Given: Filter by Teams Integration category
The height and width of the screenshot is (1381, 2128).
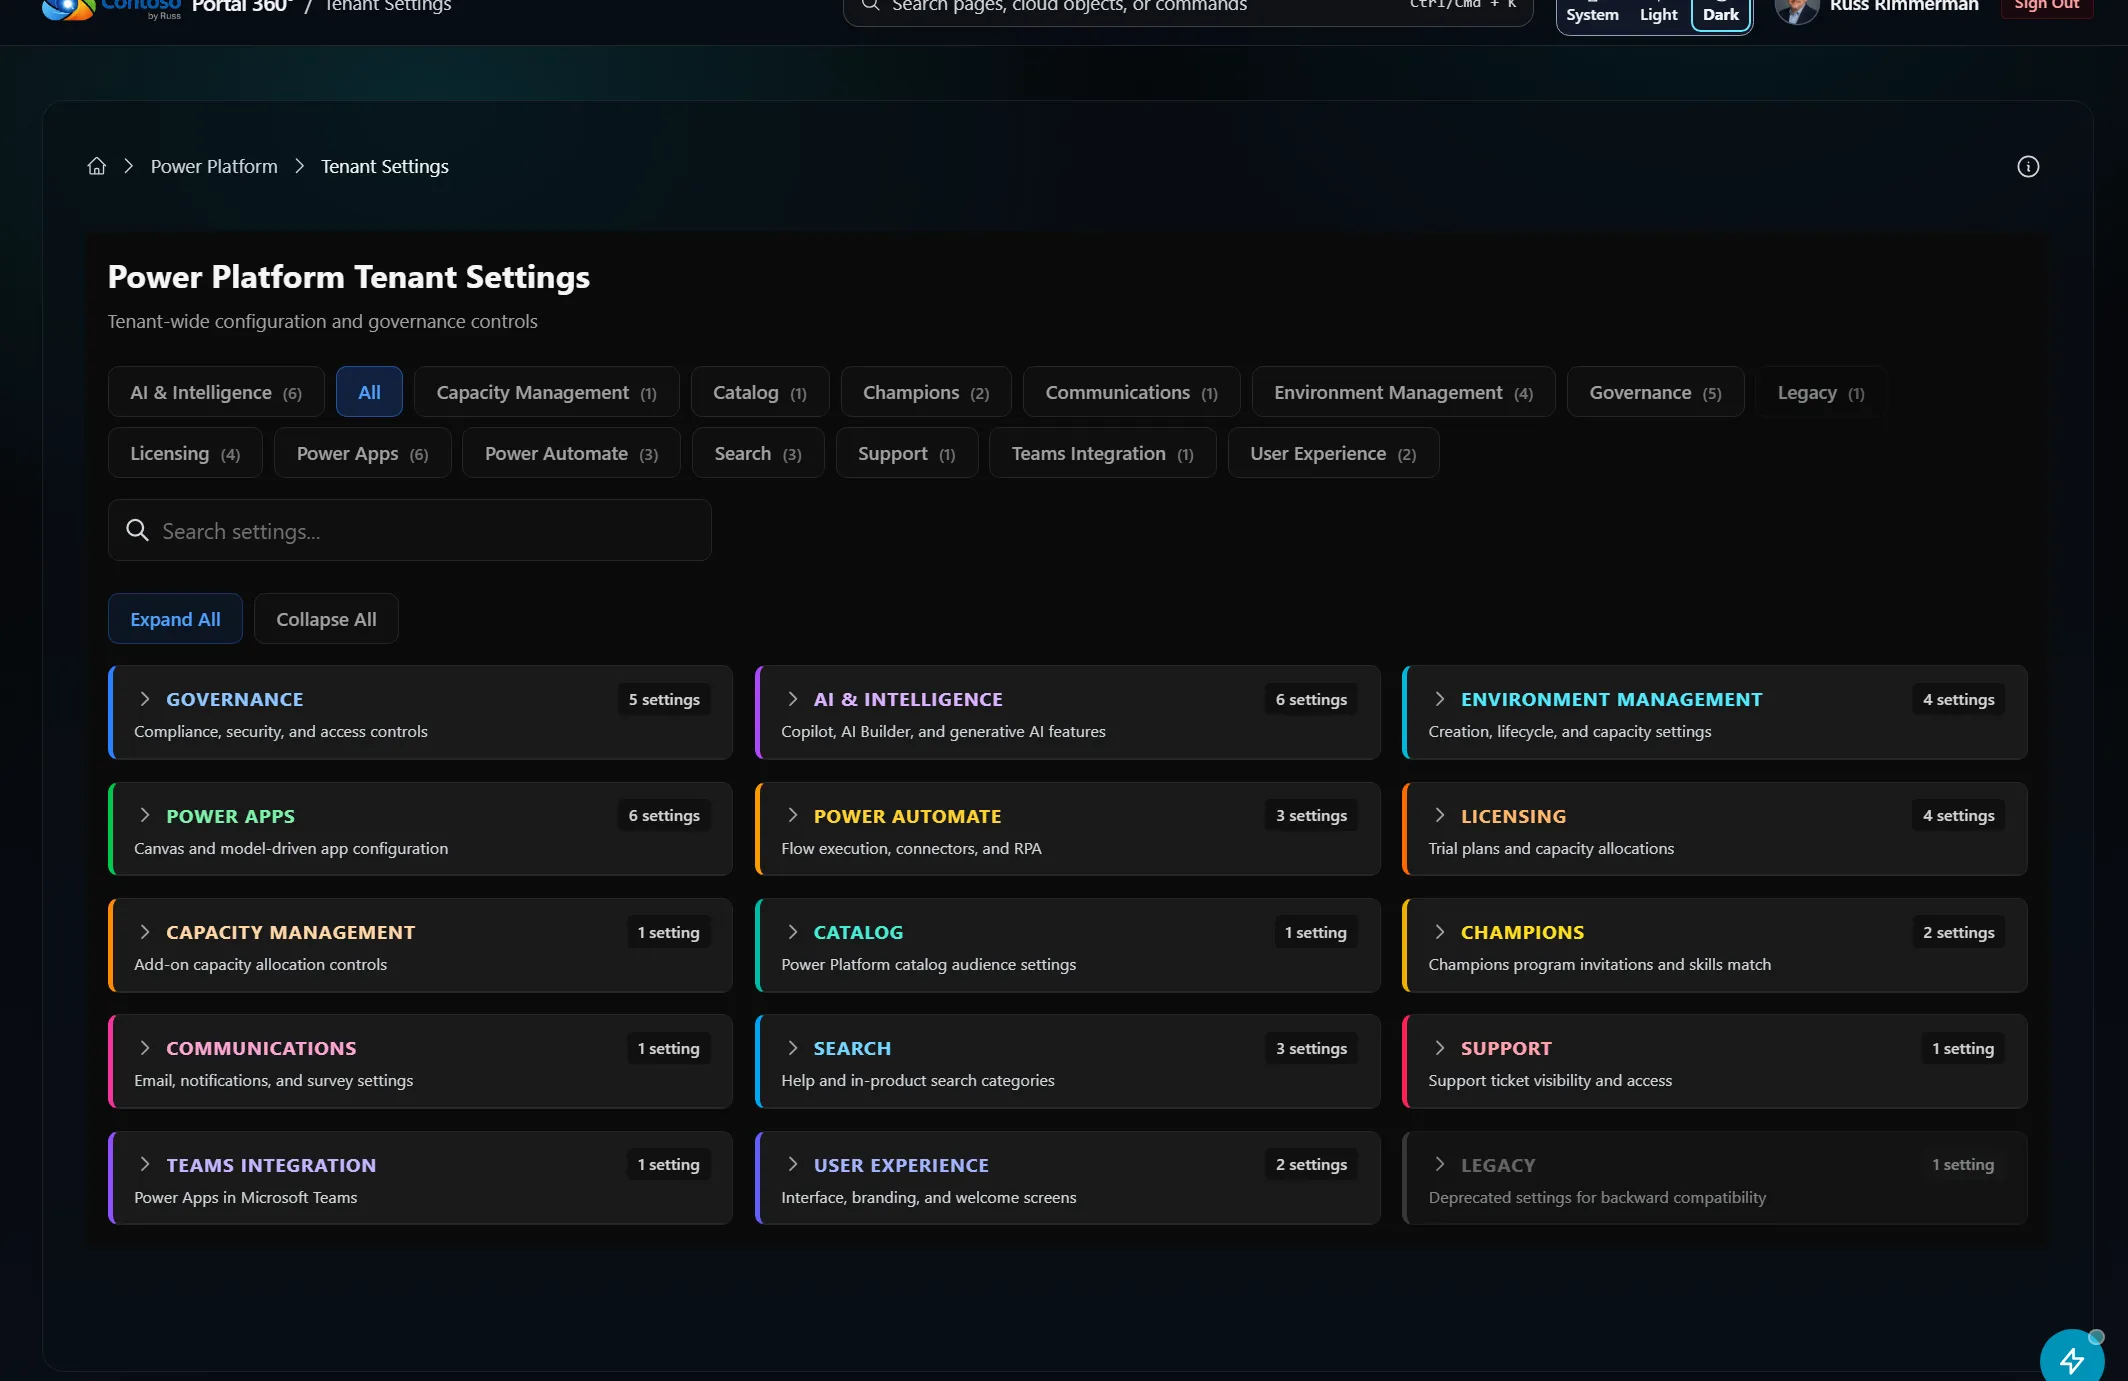Looking at the screenshot, I should [x=1102, y=453].
